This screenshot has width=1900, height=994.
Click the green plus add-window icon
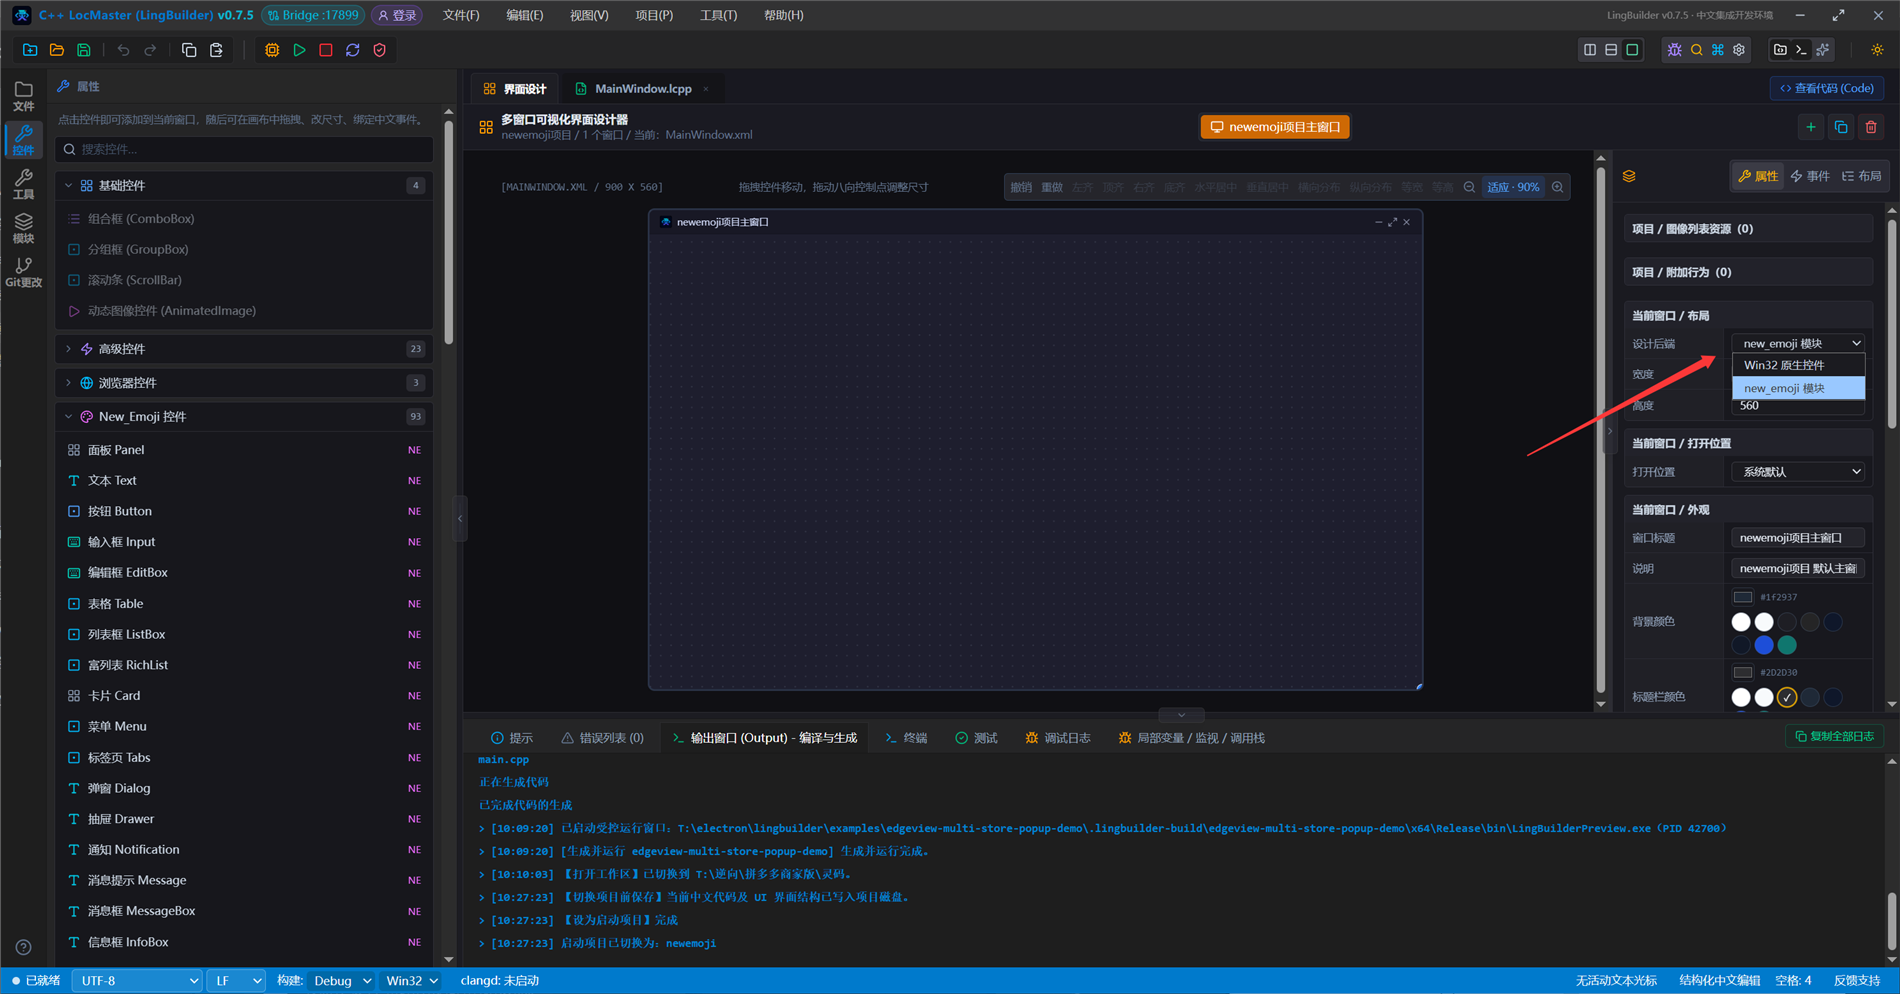coord(1811,127)
